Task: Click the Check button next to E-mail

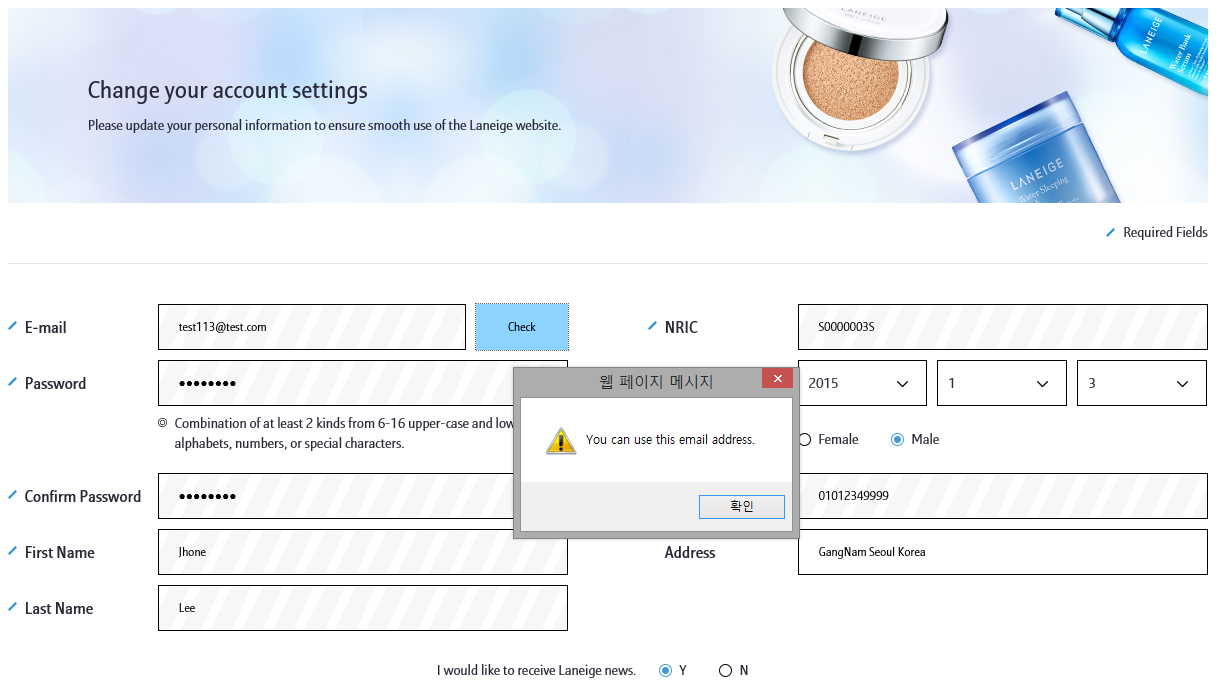Action: pos(522,327)
